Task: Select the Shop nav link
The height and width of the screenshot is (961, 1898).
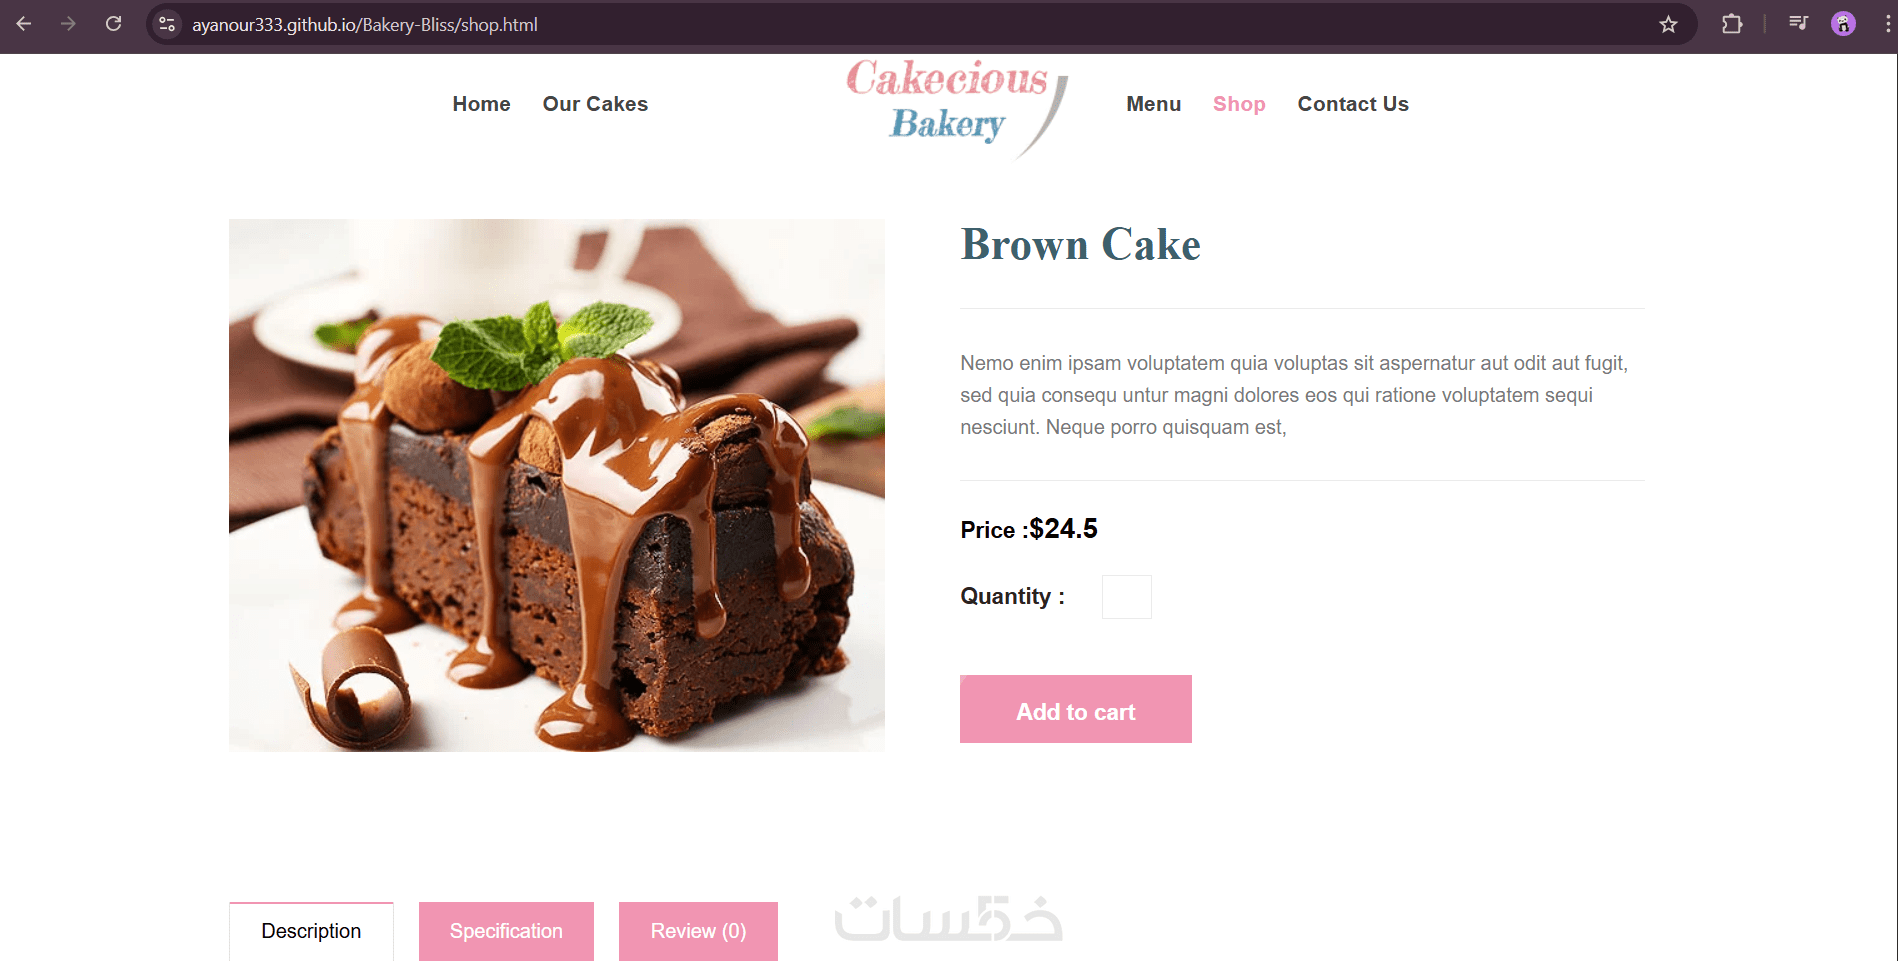Action: pos(1239,104)
